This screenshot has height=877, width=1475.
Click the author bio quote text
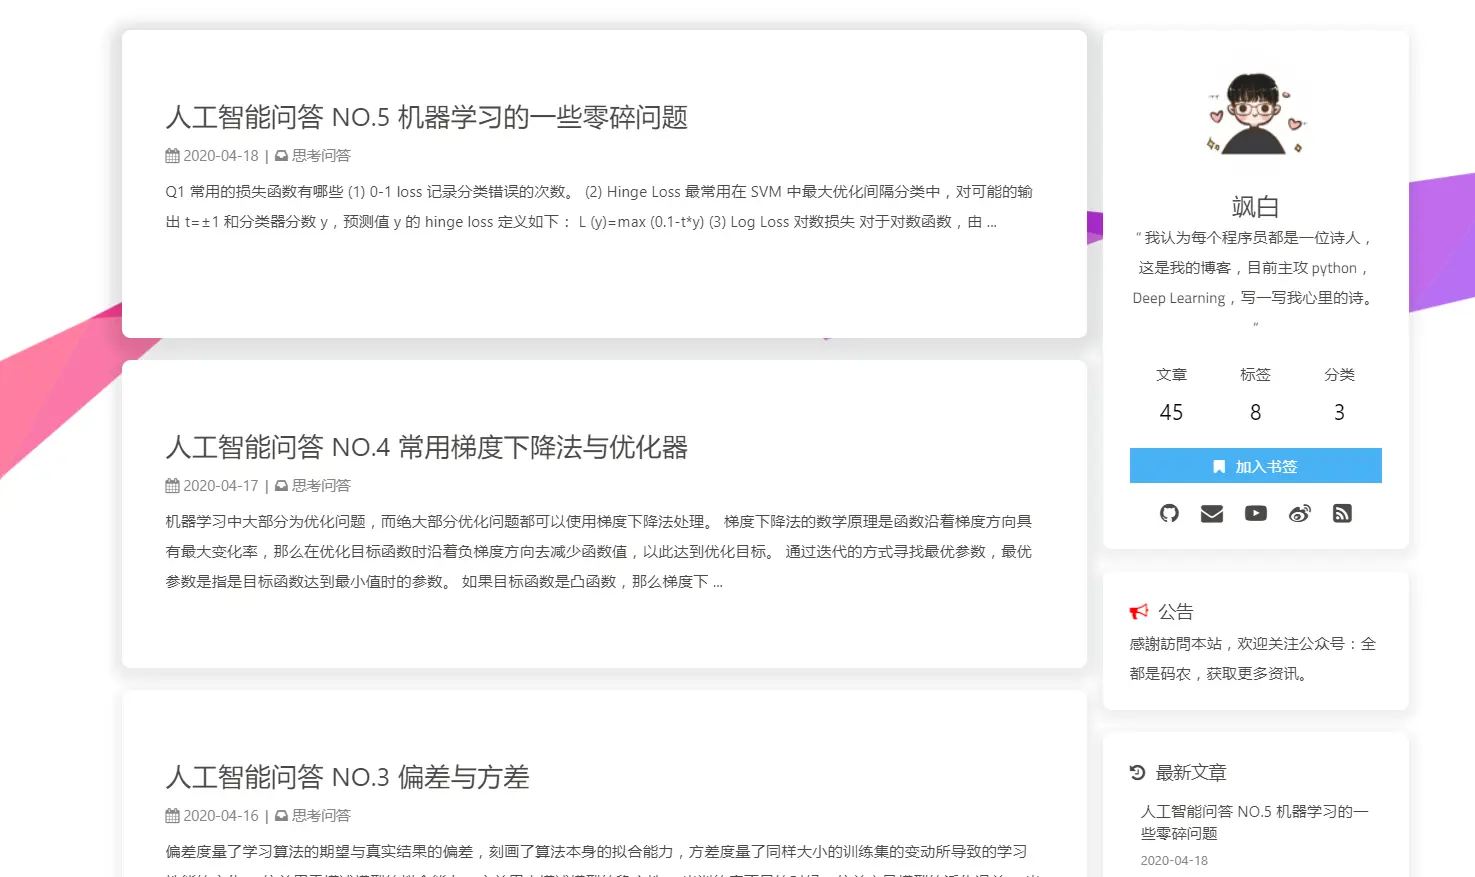click(1255, 281)
